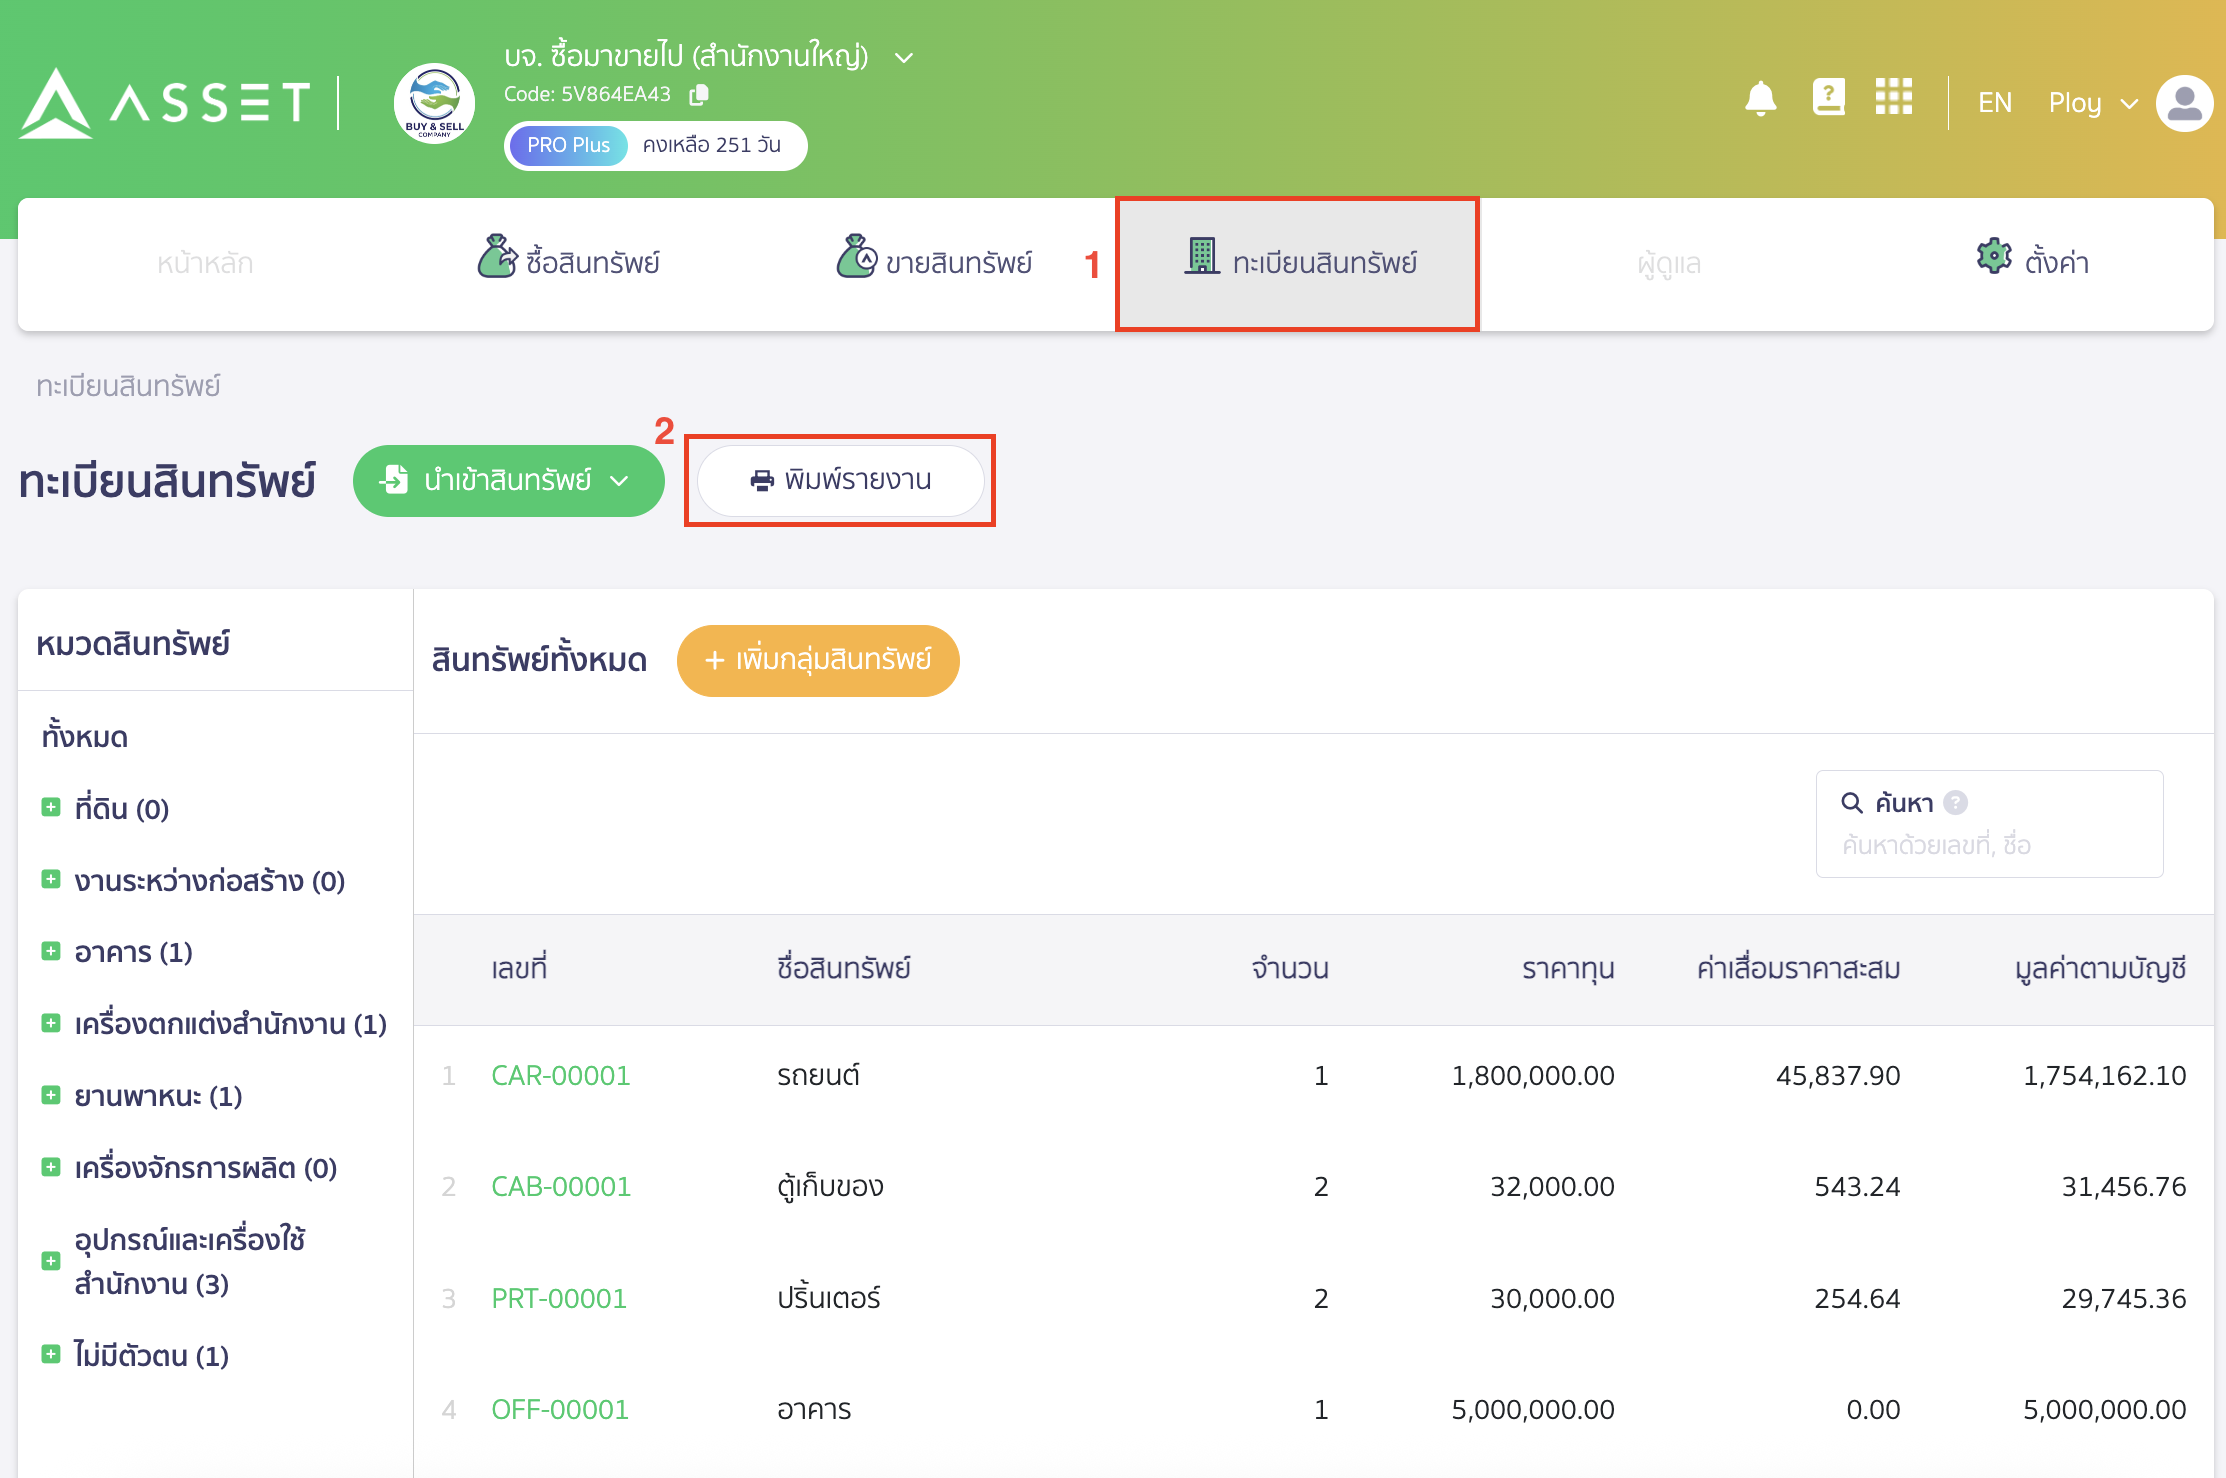Switch to the ซื้อสินทรัพย์ tab
The width and height of the screenshot is (2226, 1478).
point(568,263)
